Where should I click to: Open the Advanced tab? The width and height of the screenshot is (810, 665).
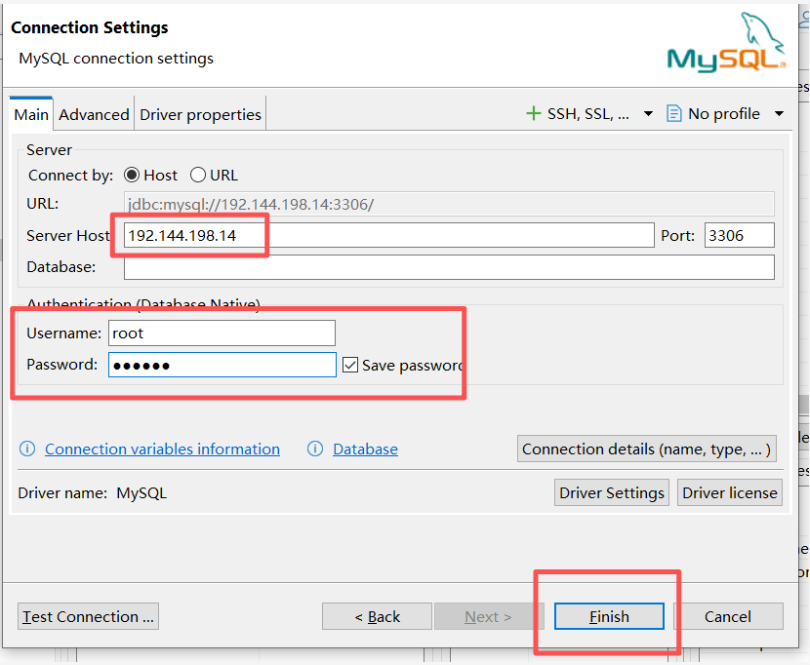[x=94, y=114]
